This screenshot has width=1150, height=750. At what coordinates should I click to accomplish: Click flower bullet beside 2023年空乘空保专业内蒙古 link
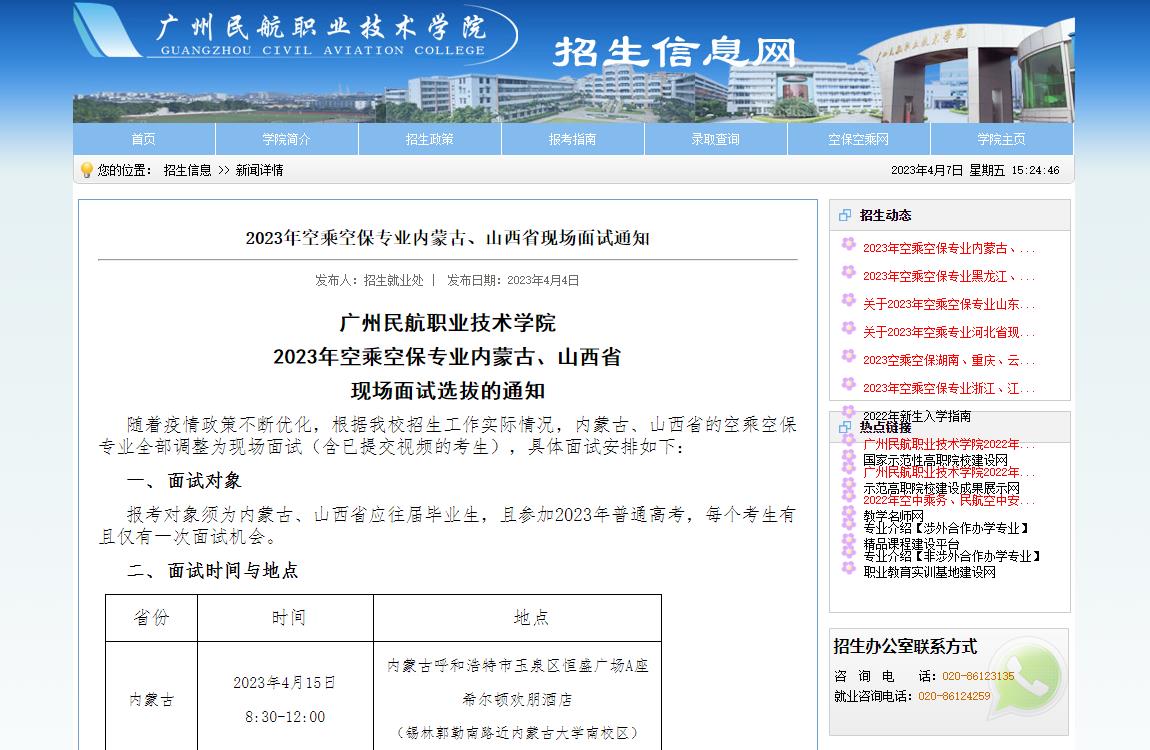849,244
